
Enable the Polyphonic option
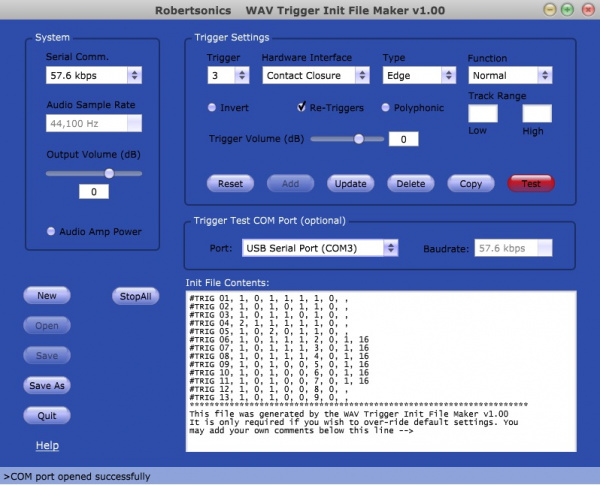385,108
